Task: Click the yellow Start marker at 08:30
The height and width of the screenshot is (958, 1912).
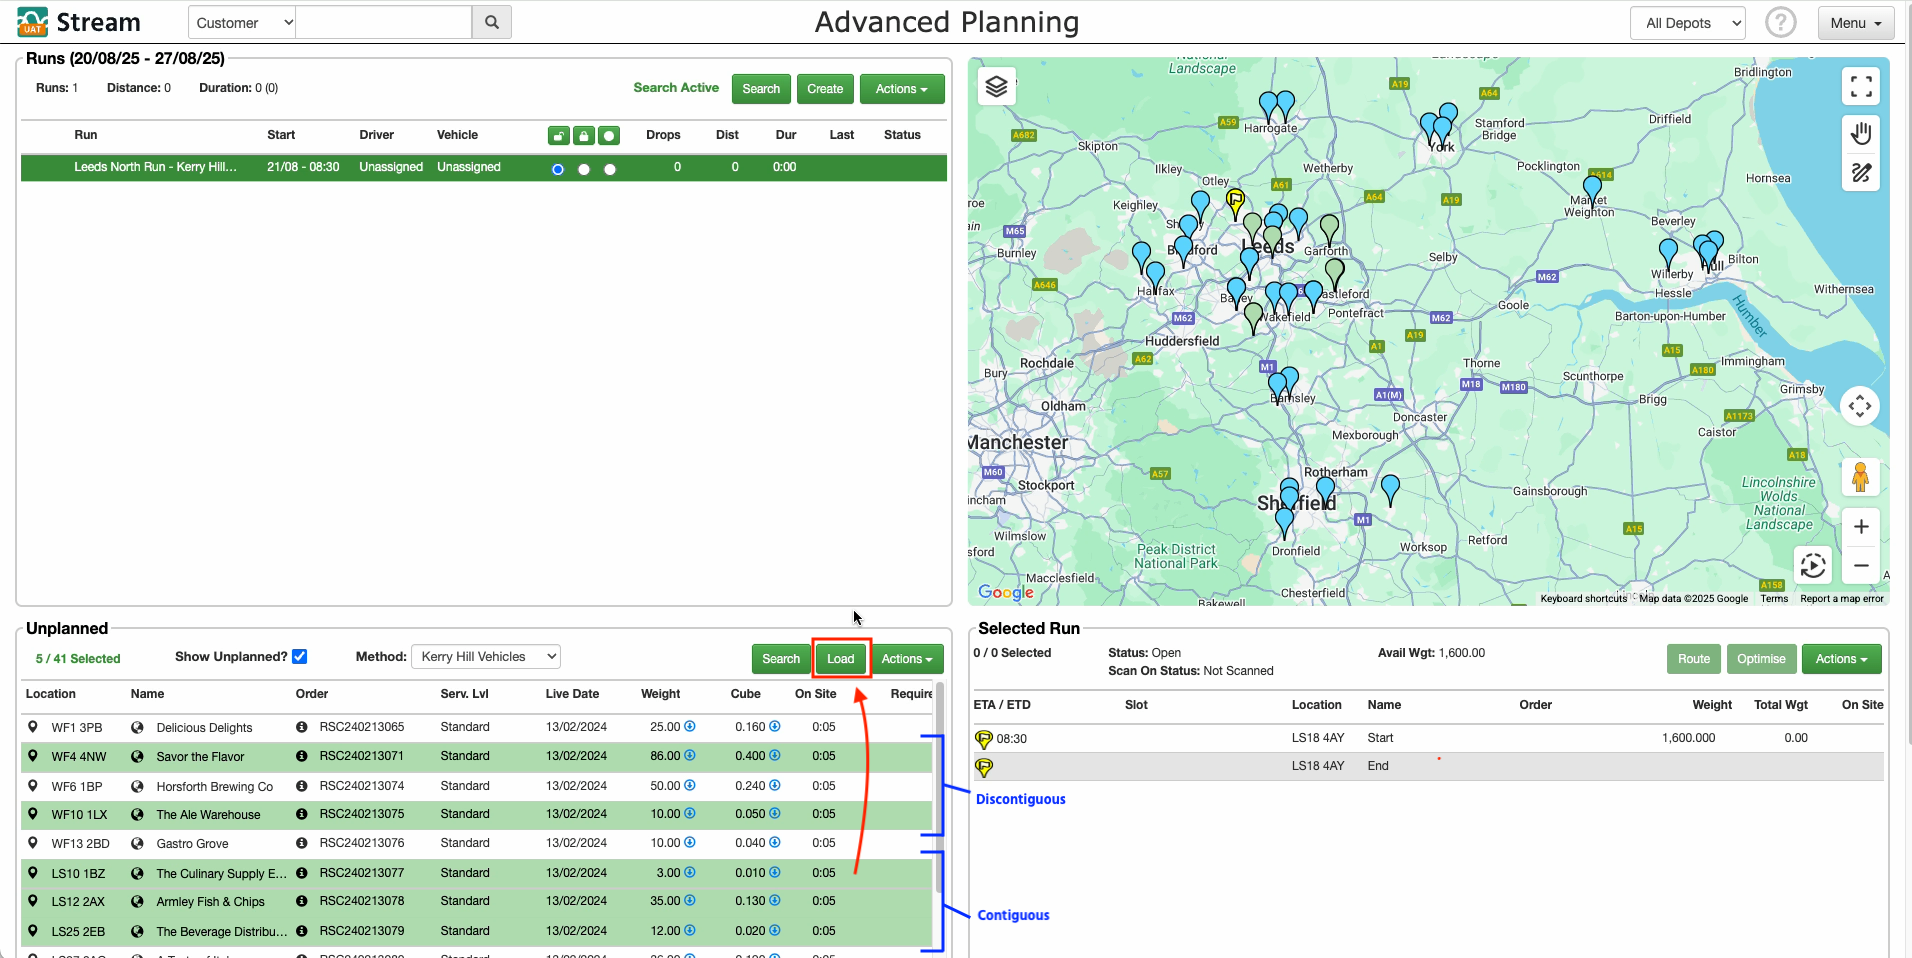Action: [x=984, y=739]
